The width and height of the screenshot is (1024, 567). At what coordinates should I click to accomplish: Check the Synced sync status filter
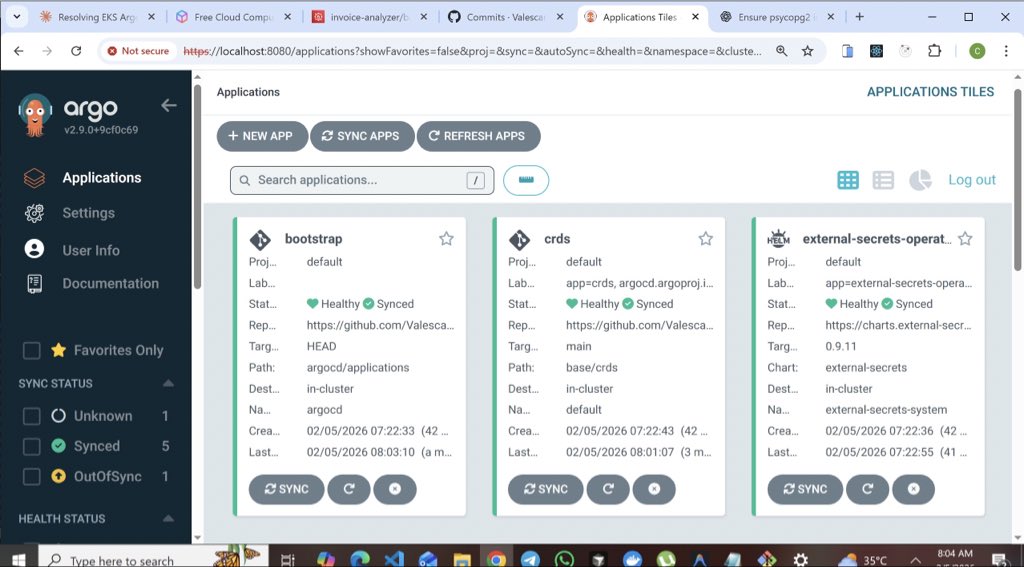31,446
